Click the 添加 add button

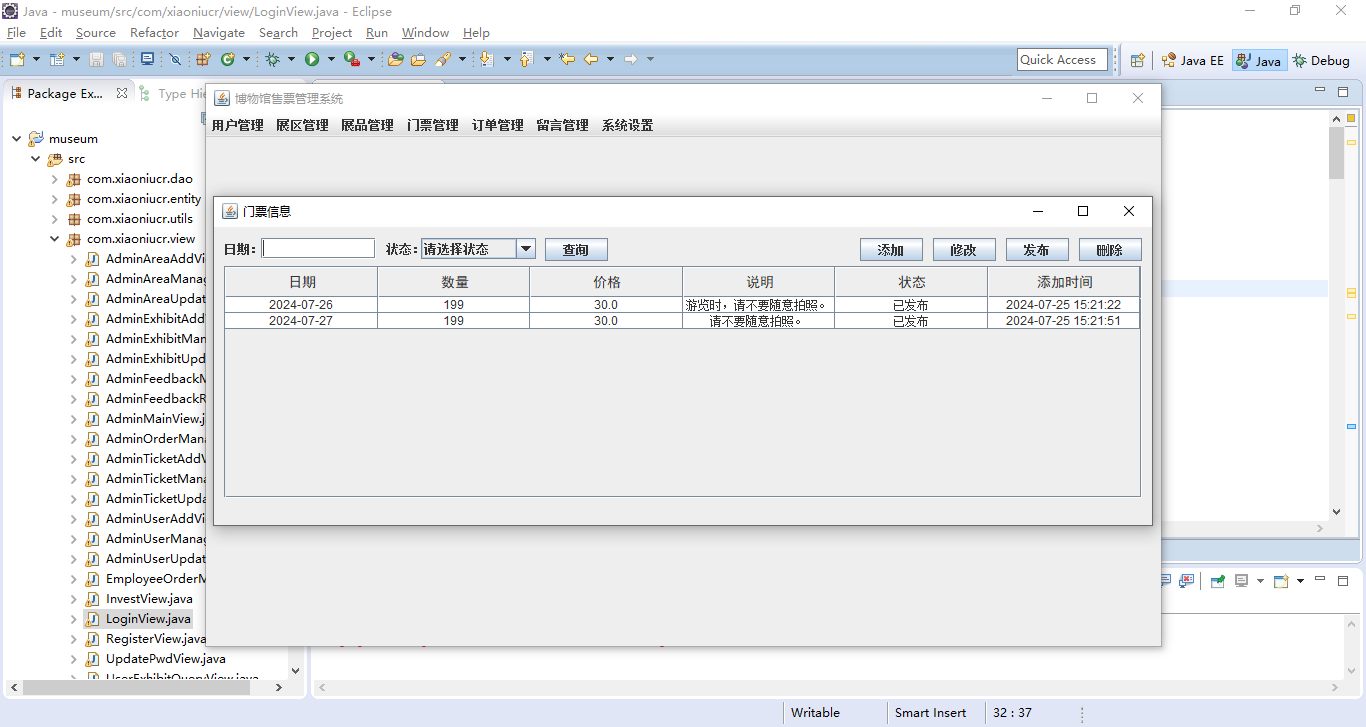(x=891, y=250)
